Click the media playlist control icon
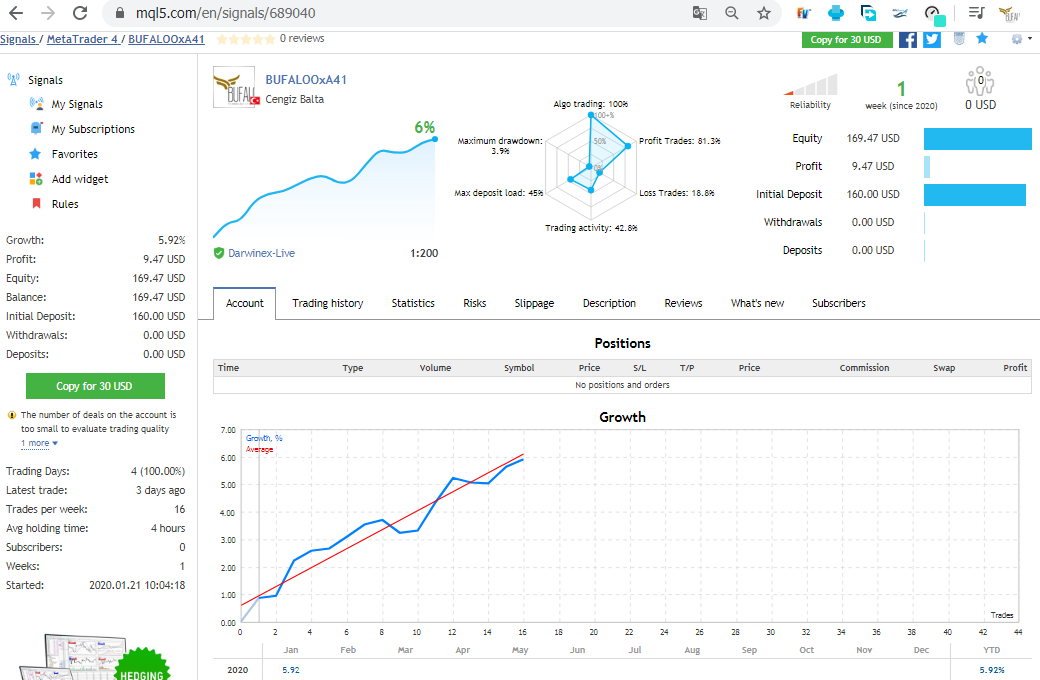 click(x=976, y=13)
